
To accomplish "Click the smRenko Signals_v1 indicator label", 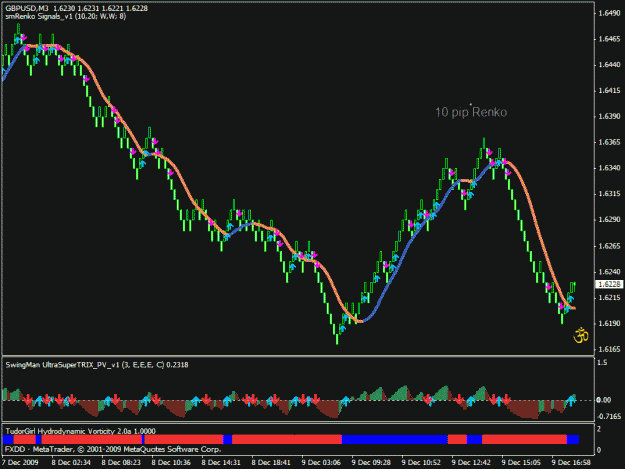I will coord(65,16).
